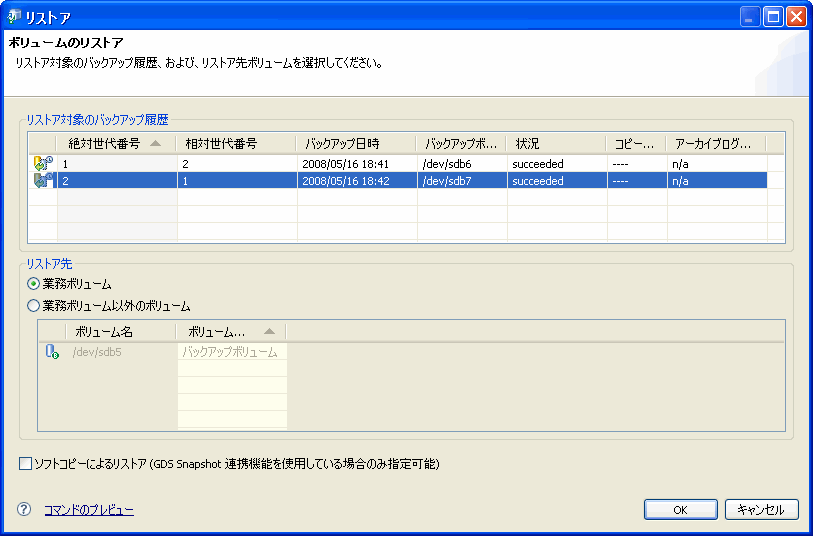Sort by 相対世代番号 column header
This screenshot has height=536, width=813.
pos(236,144)
